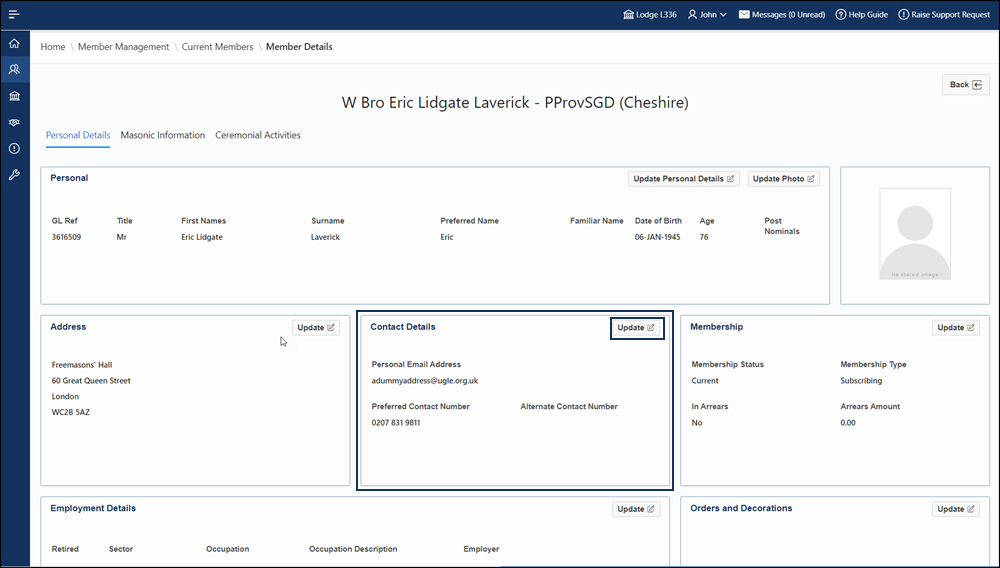Click the exclamation alert icon in sidebar
Image resolution: width=1000 pixels, height=568 pixels.
click(x=14, y=148)
